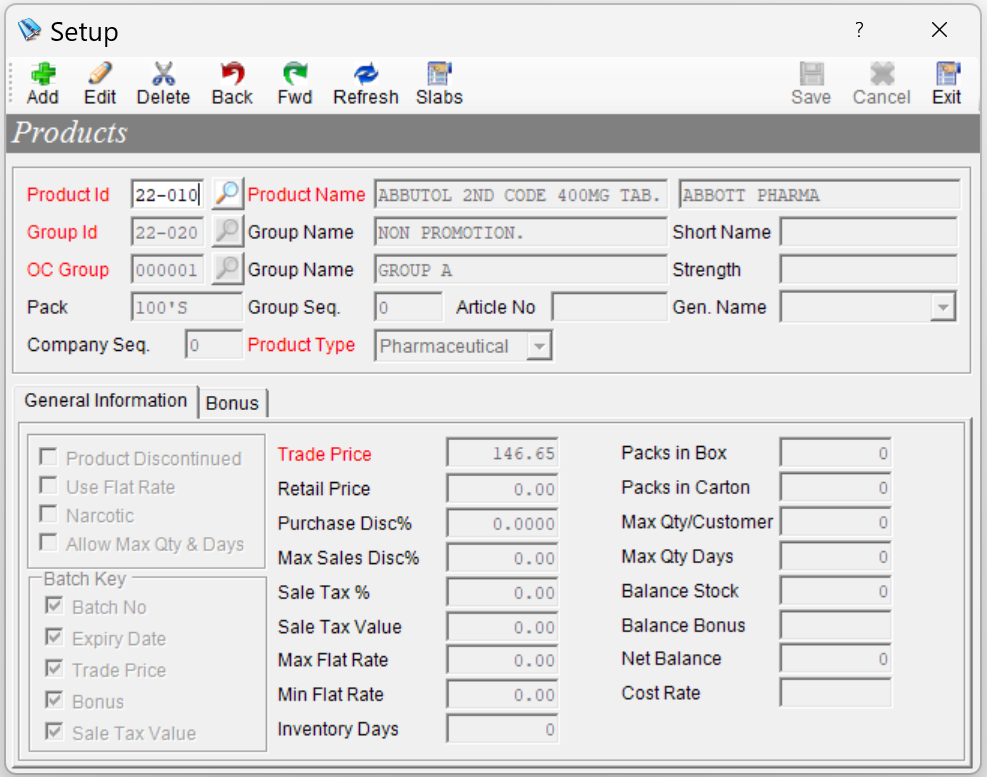Click the Balance Bonus field

coord(835,626)
